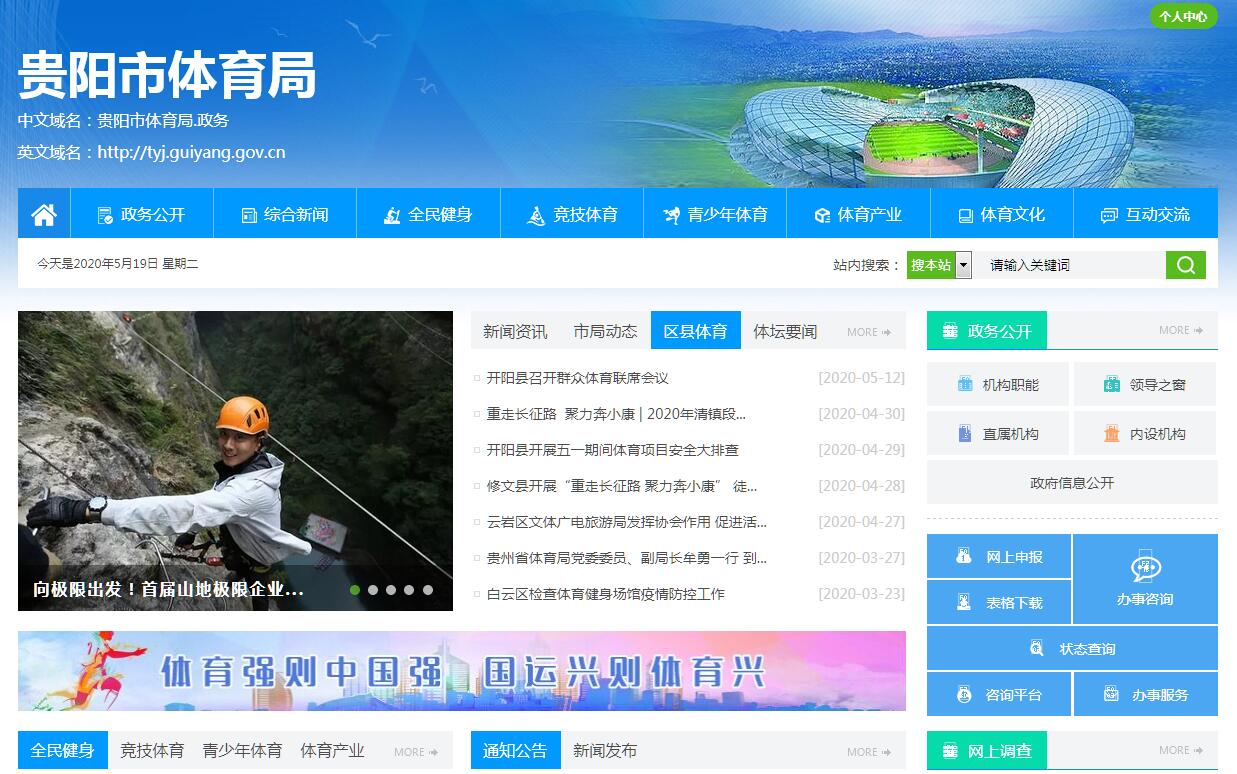The width and height of the screenshot is (1237, 774).
Task: Click the 青少年体育 nav bar icon
Action: [x=671, y=215]
